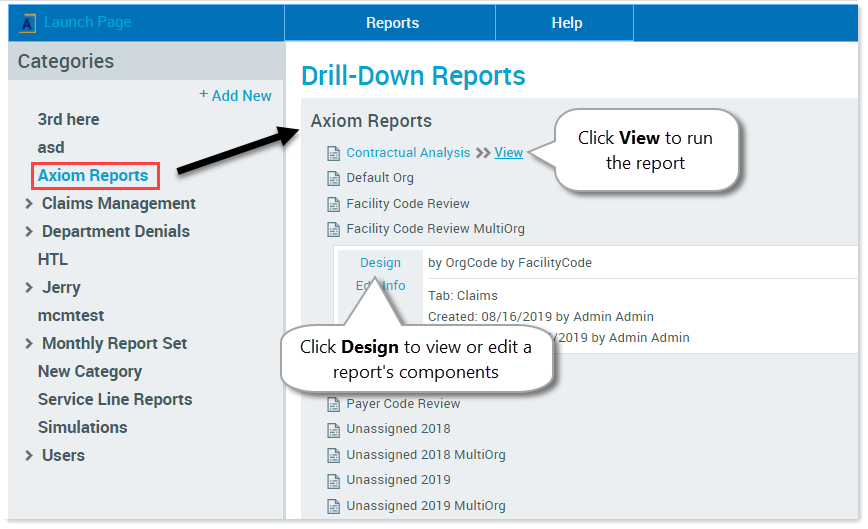Add a new category with + Add New
This screenshot has height=529, width=868.
(x=236, y=95)
